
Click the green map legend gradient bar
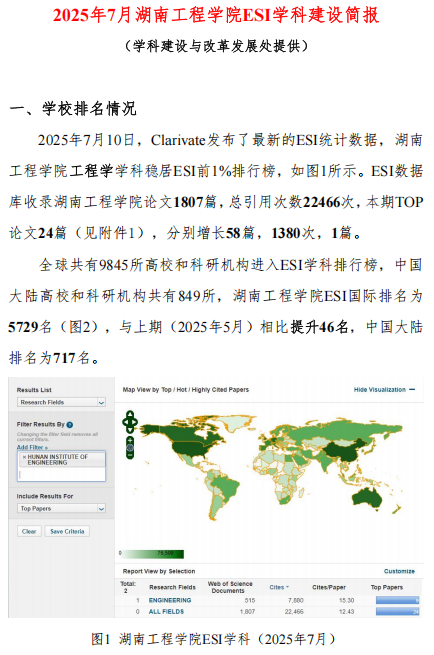click(152, 554)
